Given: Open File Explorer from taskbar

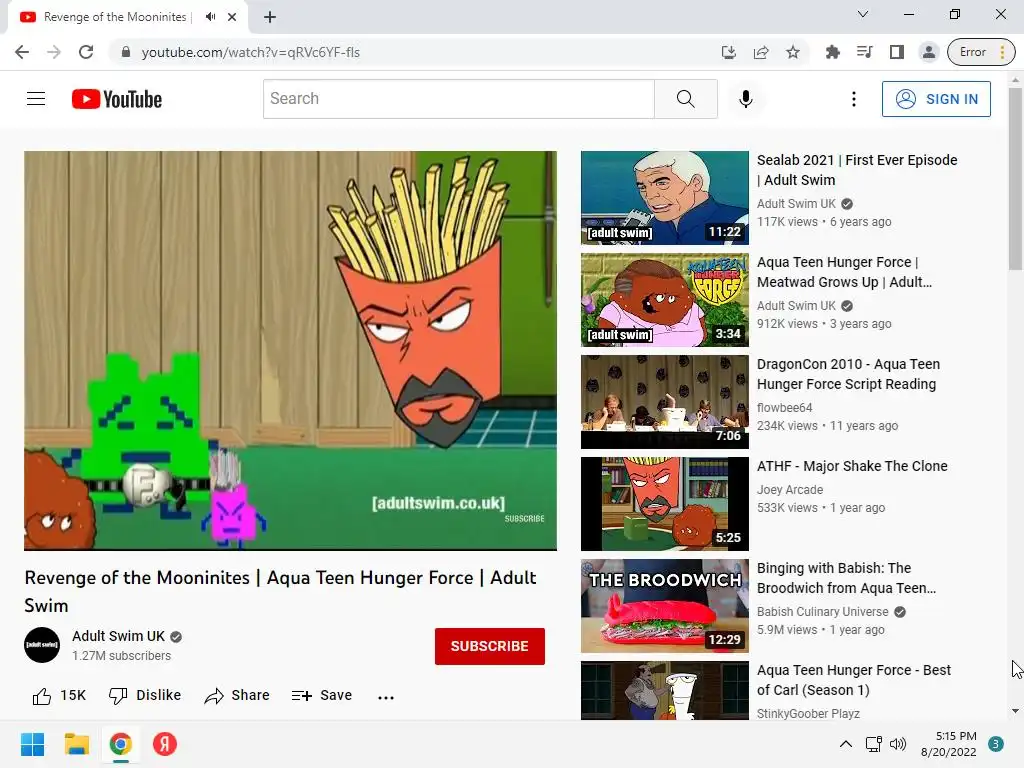Looking at the screenshot, I should pos(76,744).
